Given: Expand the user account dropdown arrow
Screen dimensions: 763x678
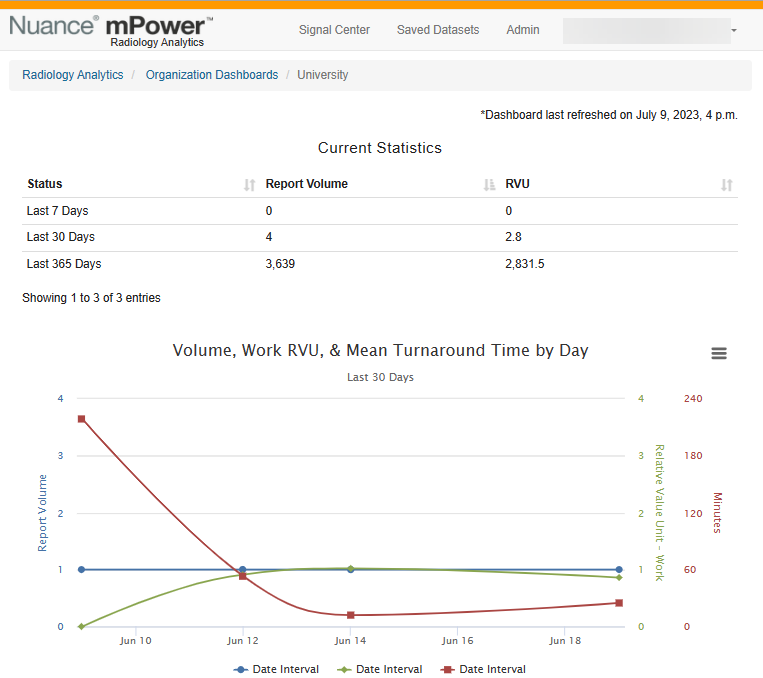Looking at the screenshot, I should [x=734, y=30].
